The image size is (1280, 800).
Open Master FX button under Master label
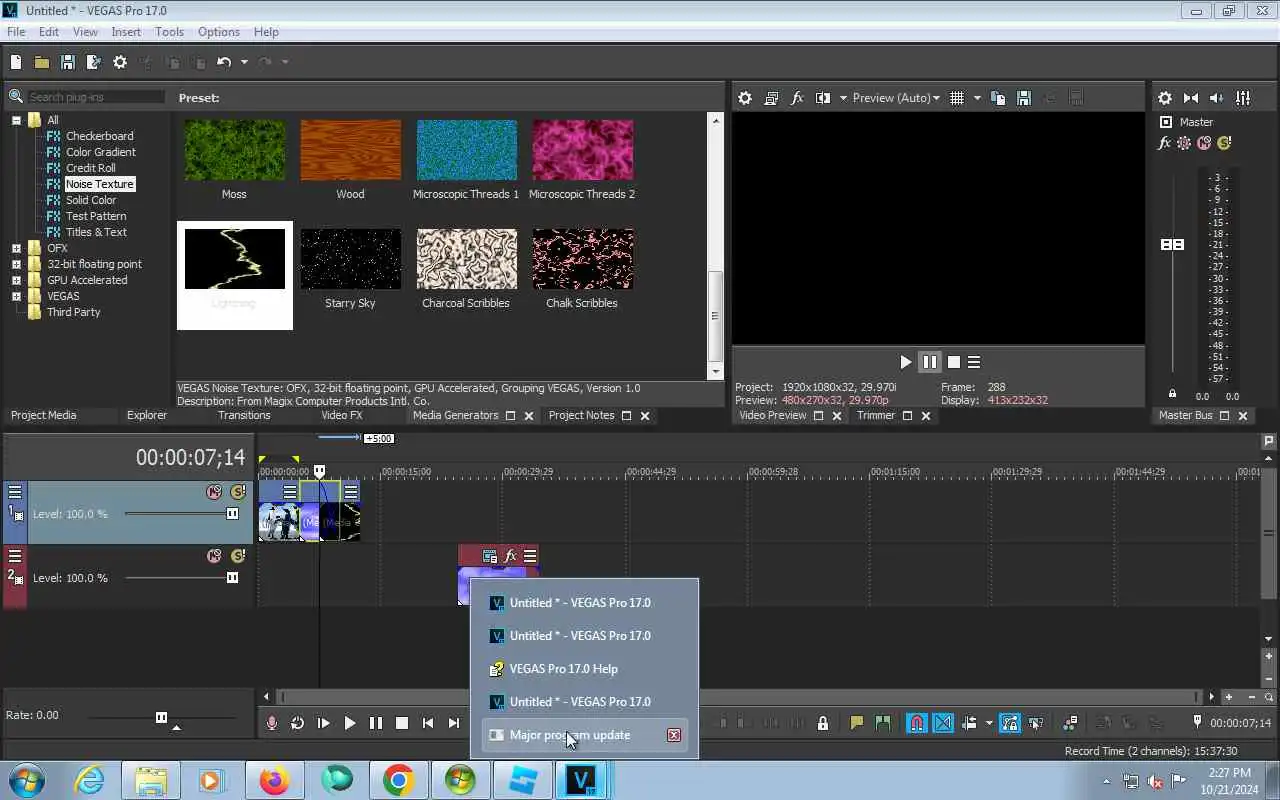[x=1165, y=143]
